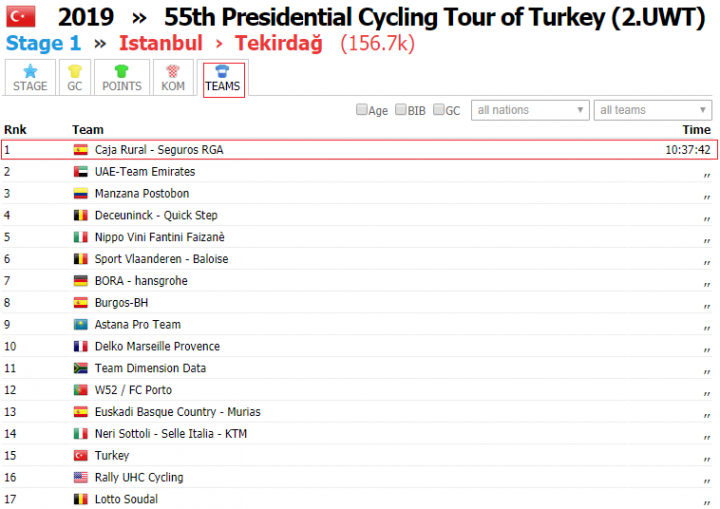Click the Stage 1 heading link

pos(43,44)
